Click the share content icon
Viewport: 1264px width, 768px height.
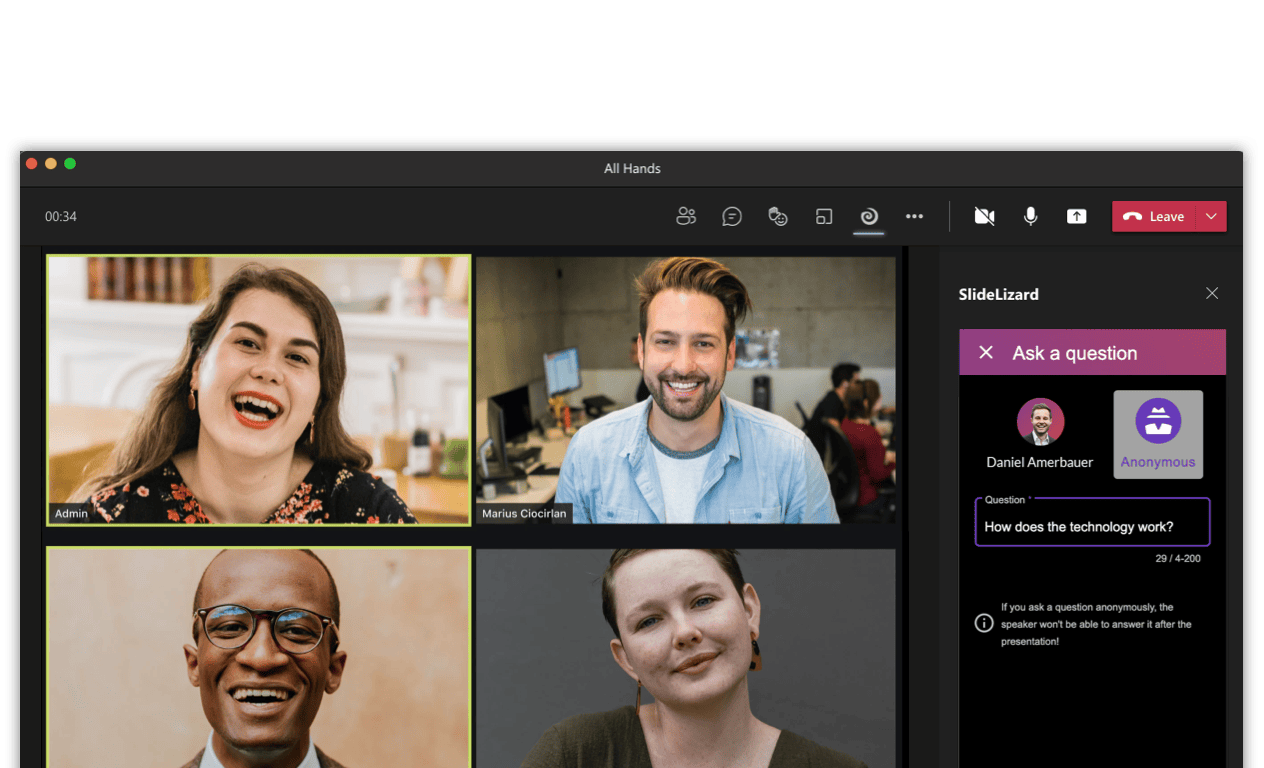(1076, 216)
